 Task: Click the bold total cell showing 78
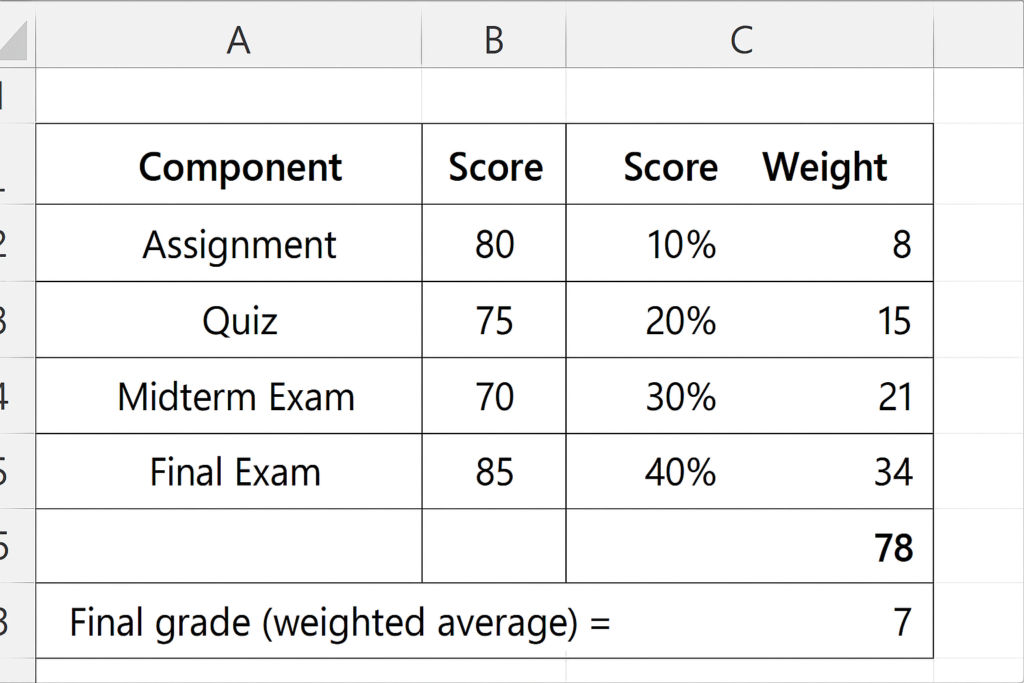pyautogui.click(x=750, y=546)
